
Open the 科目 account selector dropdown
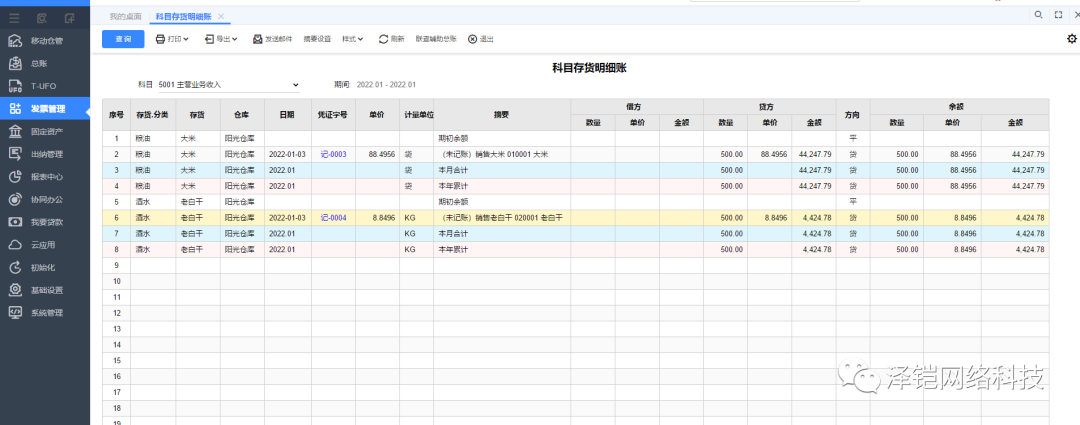tap(296, 85)
